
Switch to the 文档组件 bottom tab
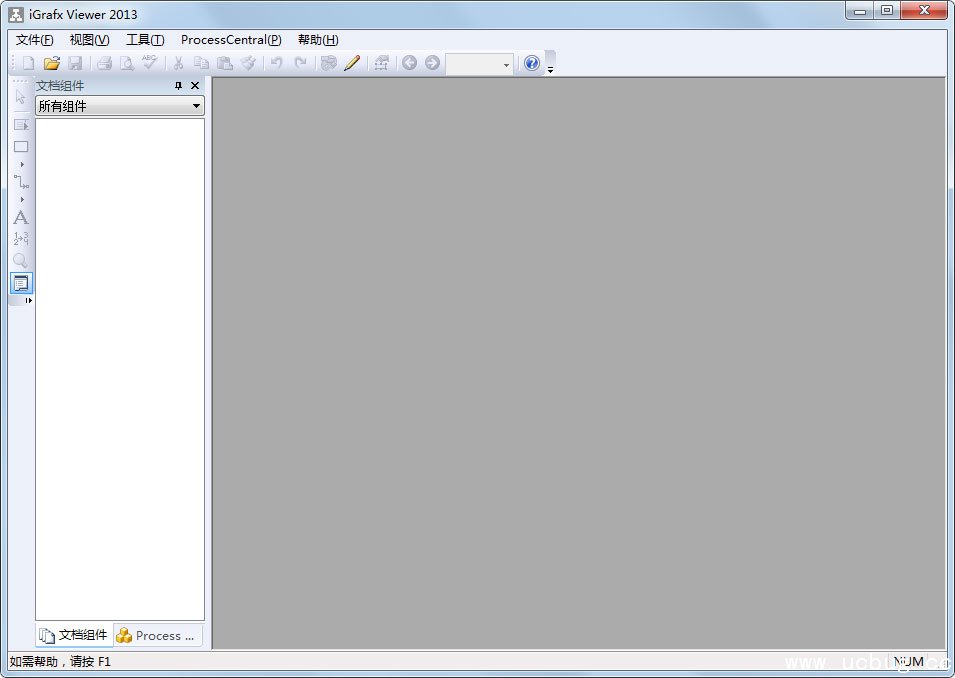pos(74,635)
